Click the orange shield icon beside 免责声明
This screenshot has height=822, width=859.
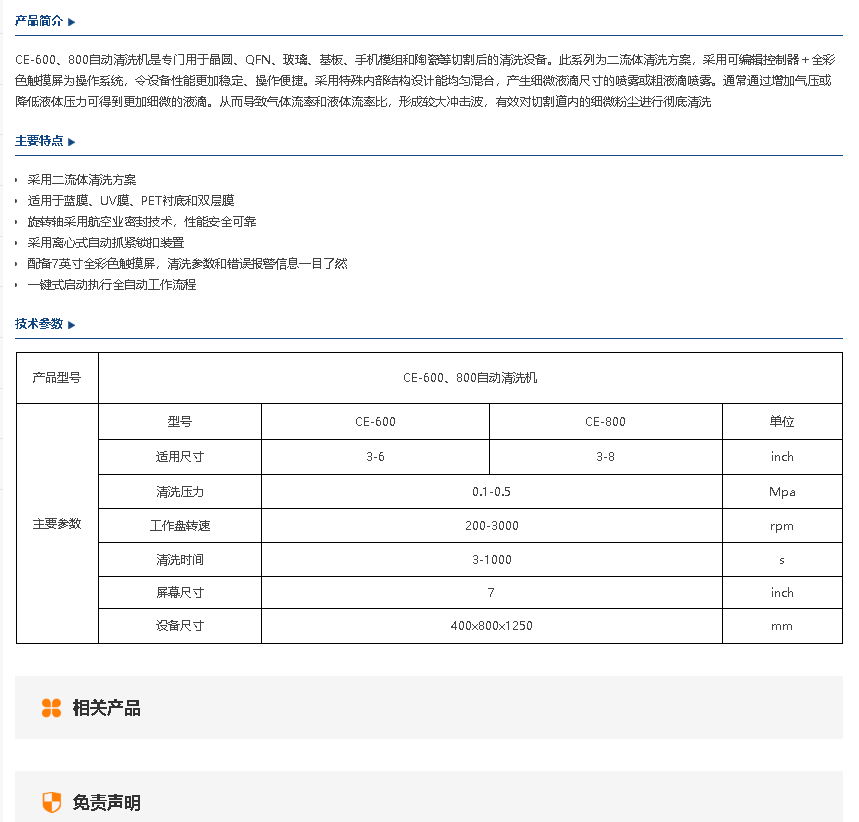point(51,802)
